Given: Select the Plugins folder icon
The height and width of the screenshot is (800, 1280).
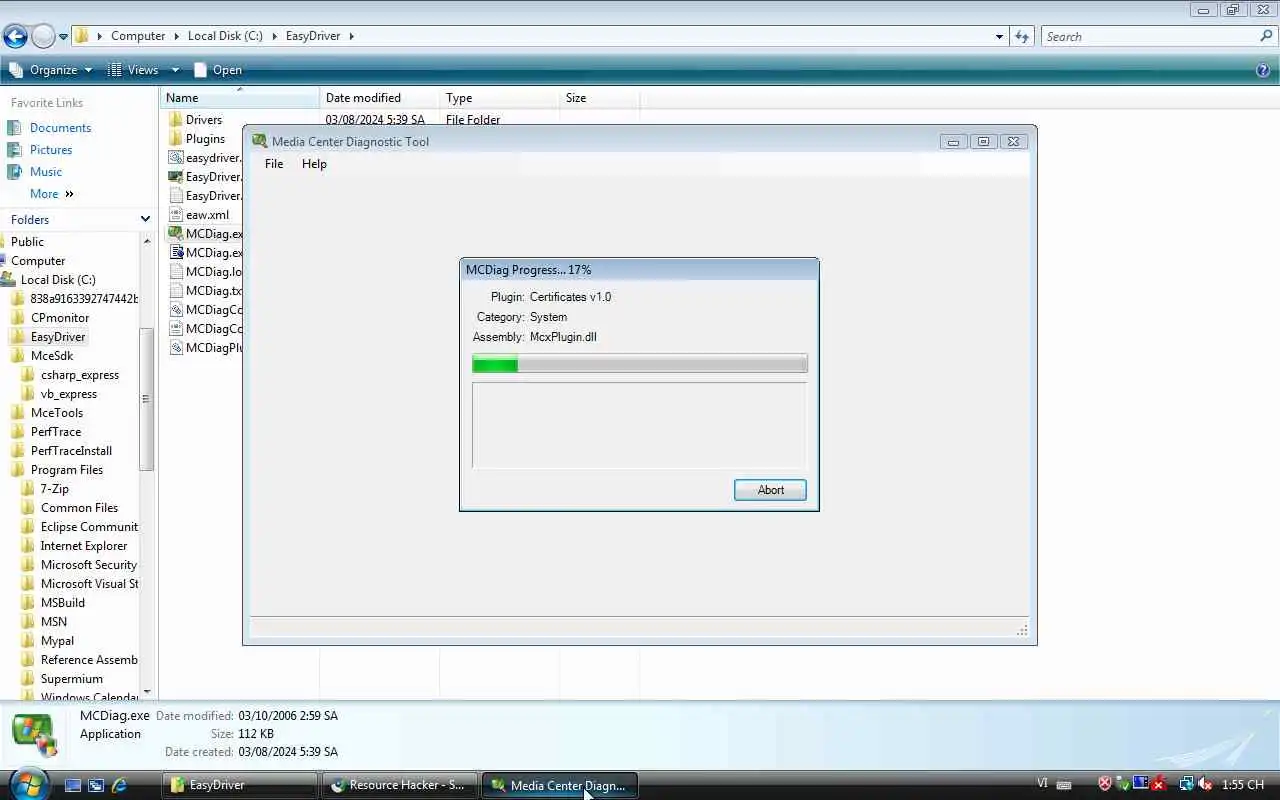Looking at the screenshot, I should click(176, 139).
